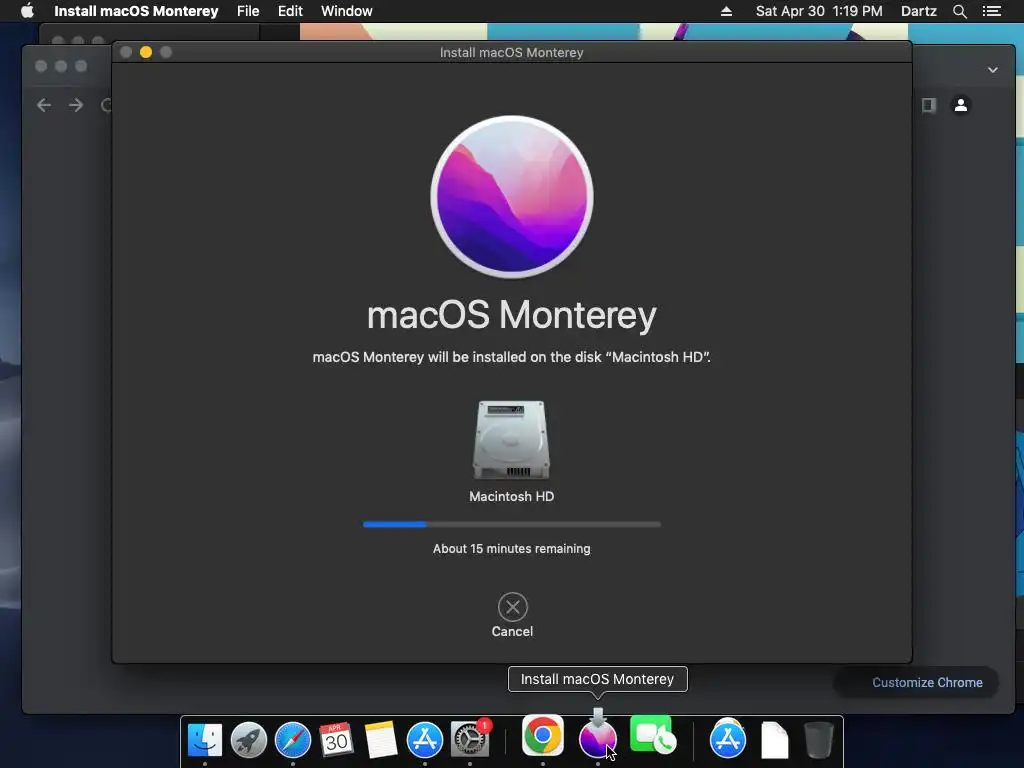The width and height of the screenshot is (1024, 768).
Task: Click the Macintosh HD disk icon
Action: coord(511,440)
